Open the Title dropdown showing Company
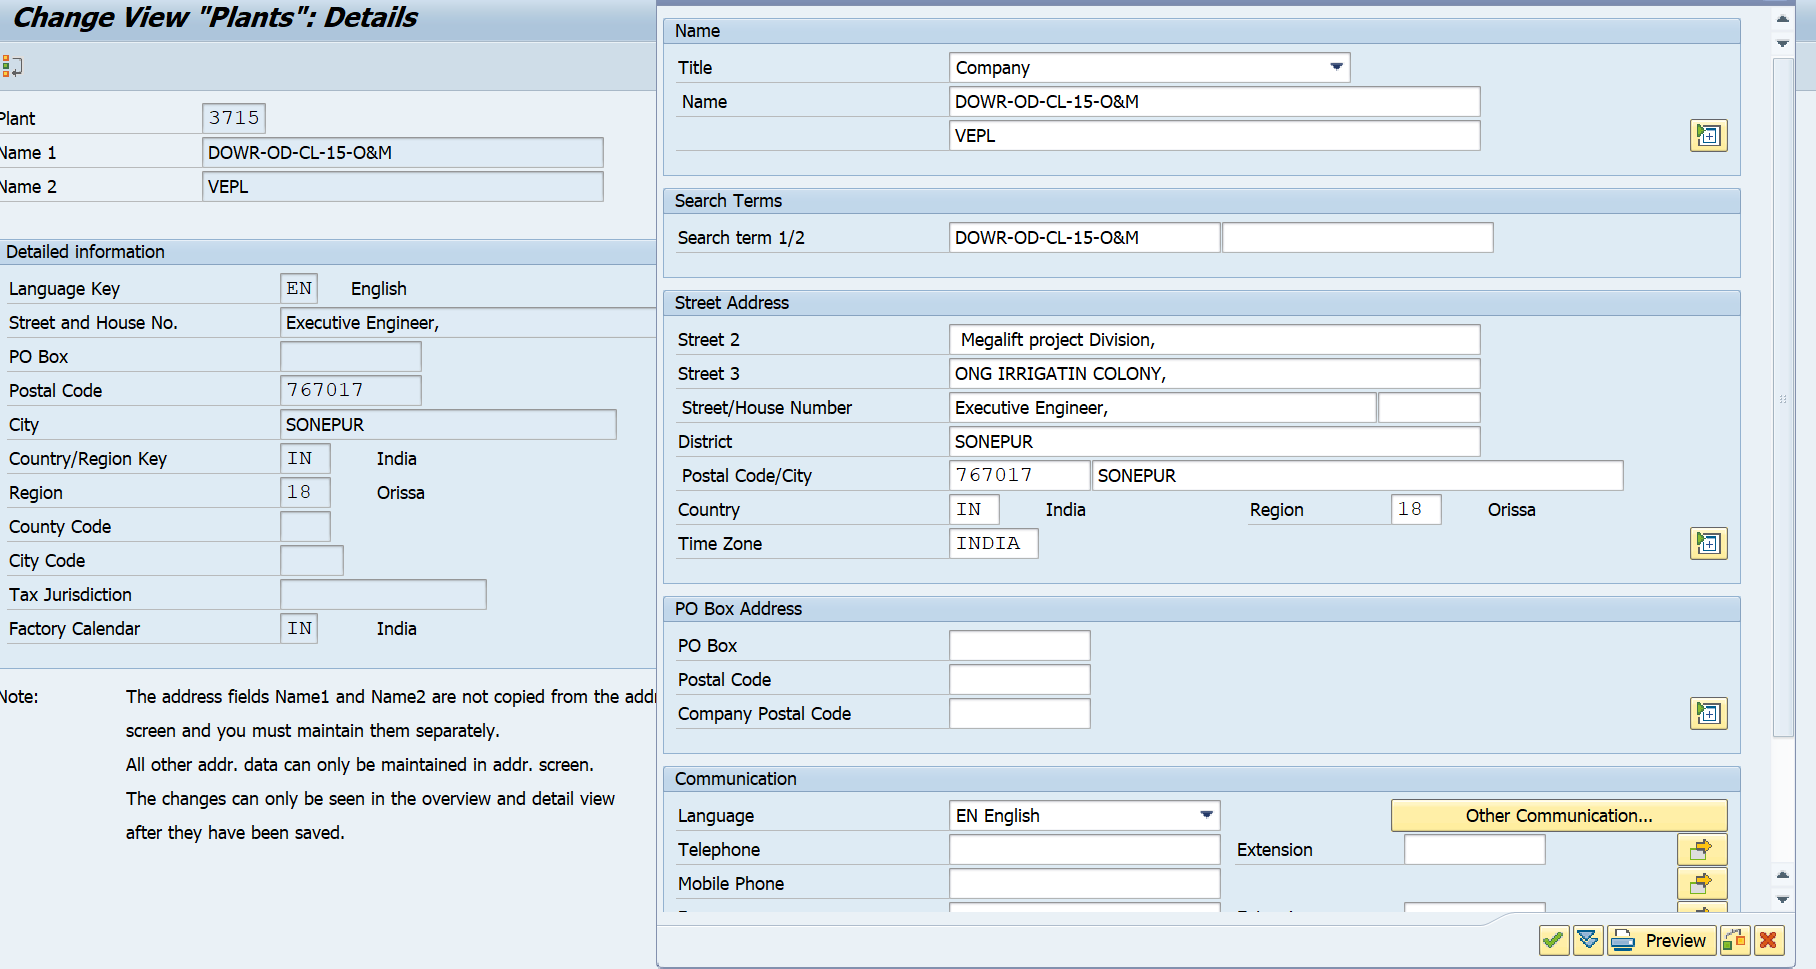Viewport: 1816px width, 969px height. (1336, 68)
